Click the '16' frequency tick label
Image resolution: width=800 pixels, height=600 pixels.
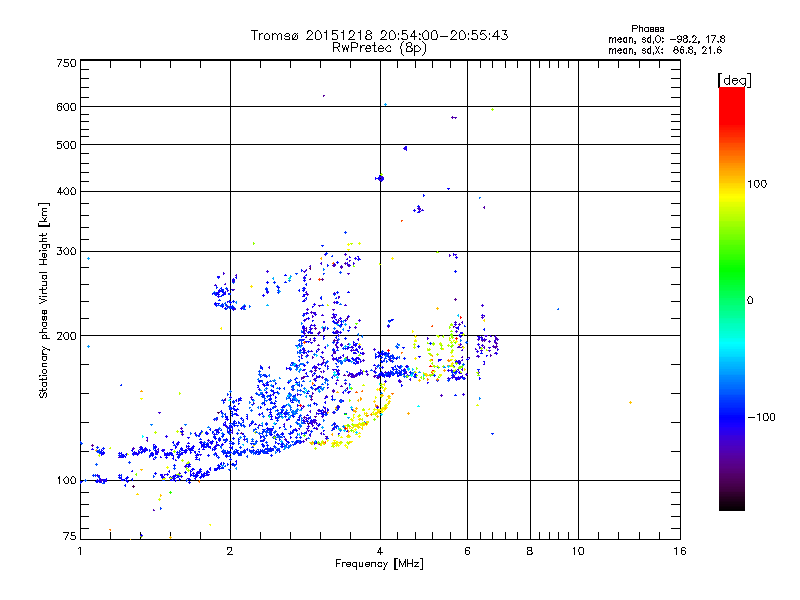pos(680,551)
